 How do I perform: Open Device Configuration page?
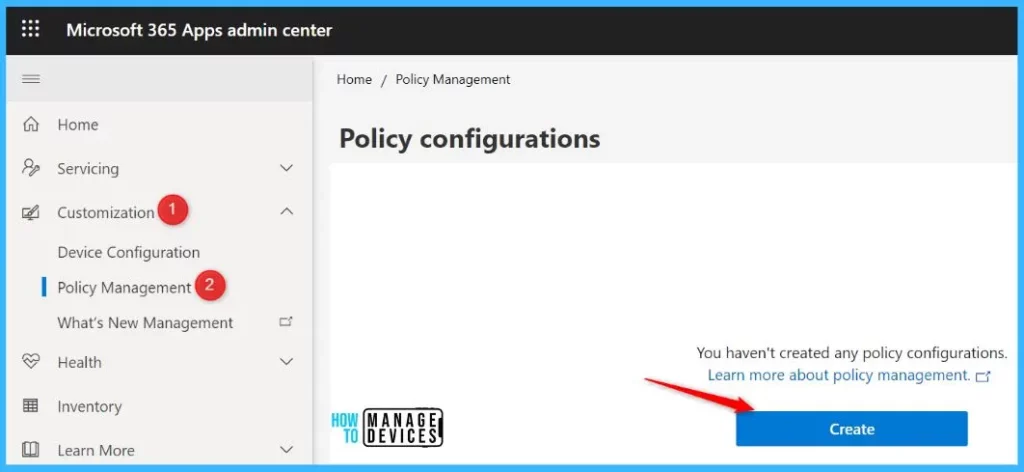129,253
